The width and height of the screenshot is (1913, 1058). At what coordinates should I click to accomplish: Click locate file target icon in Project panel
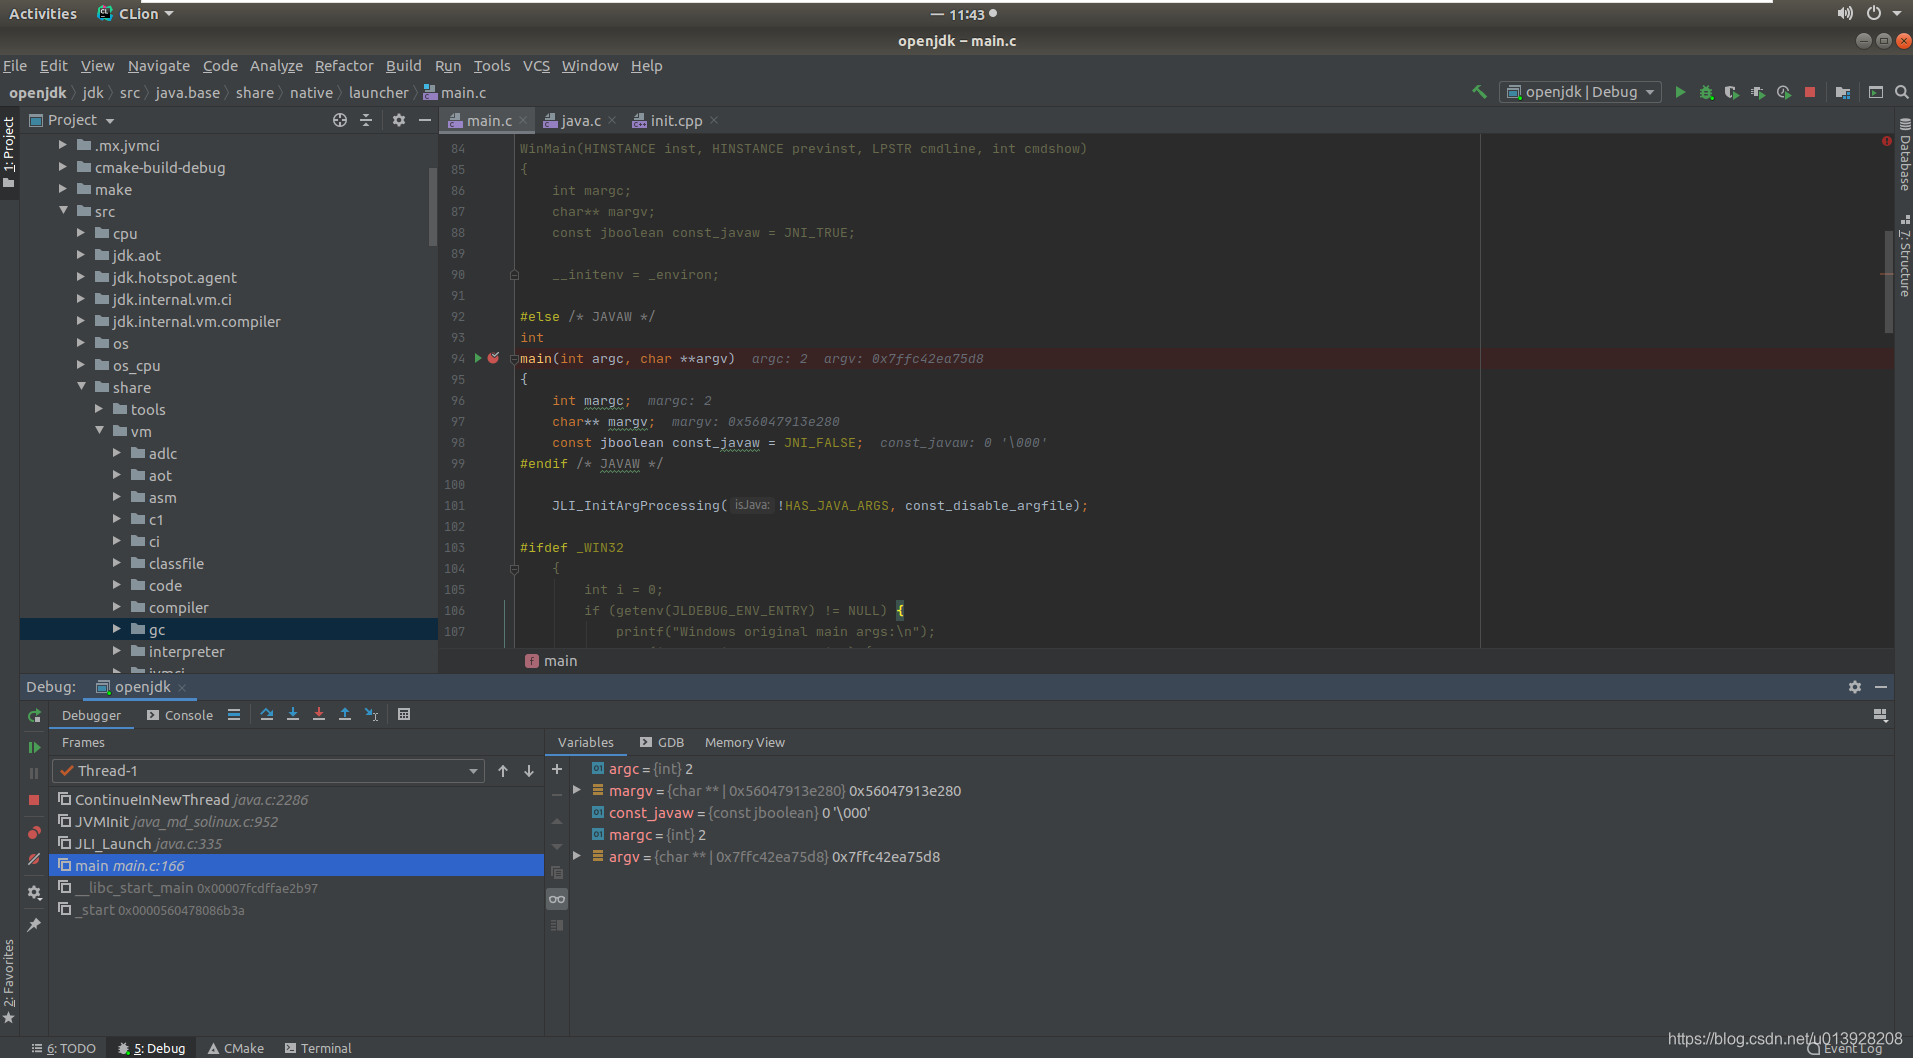340,120
